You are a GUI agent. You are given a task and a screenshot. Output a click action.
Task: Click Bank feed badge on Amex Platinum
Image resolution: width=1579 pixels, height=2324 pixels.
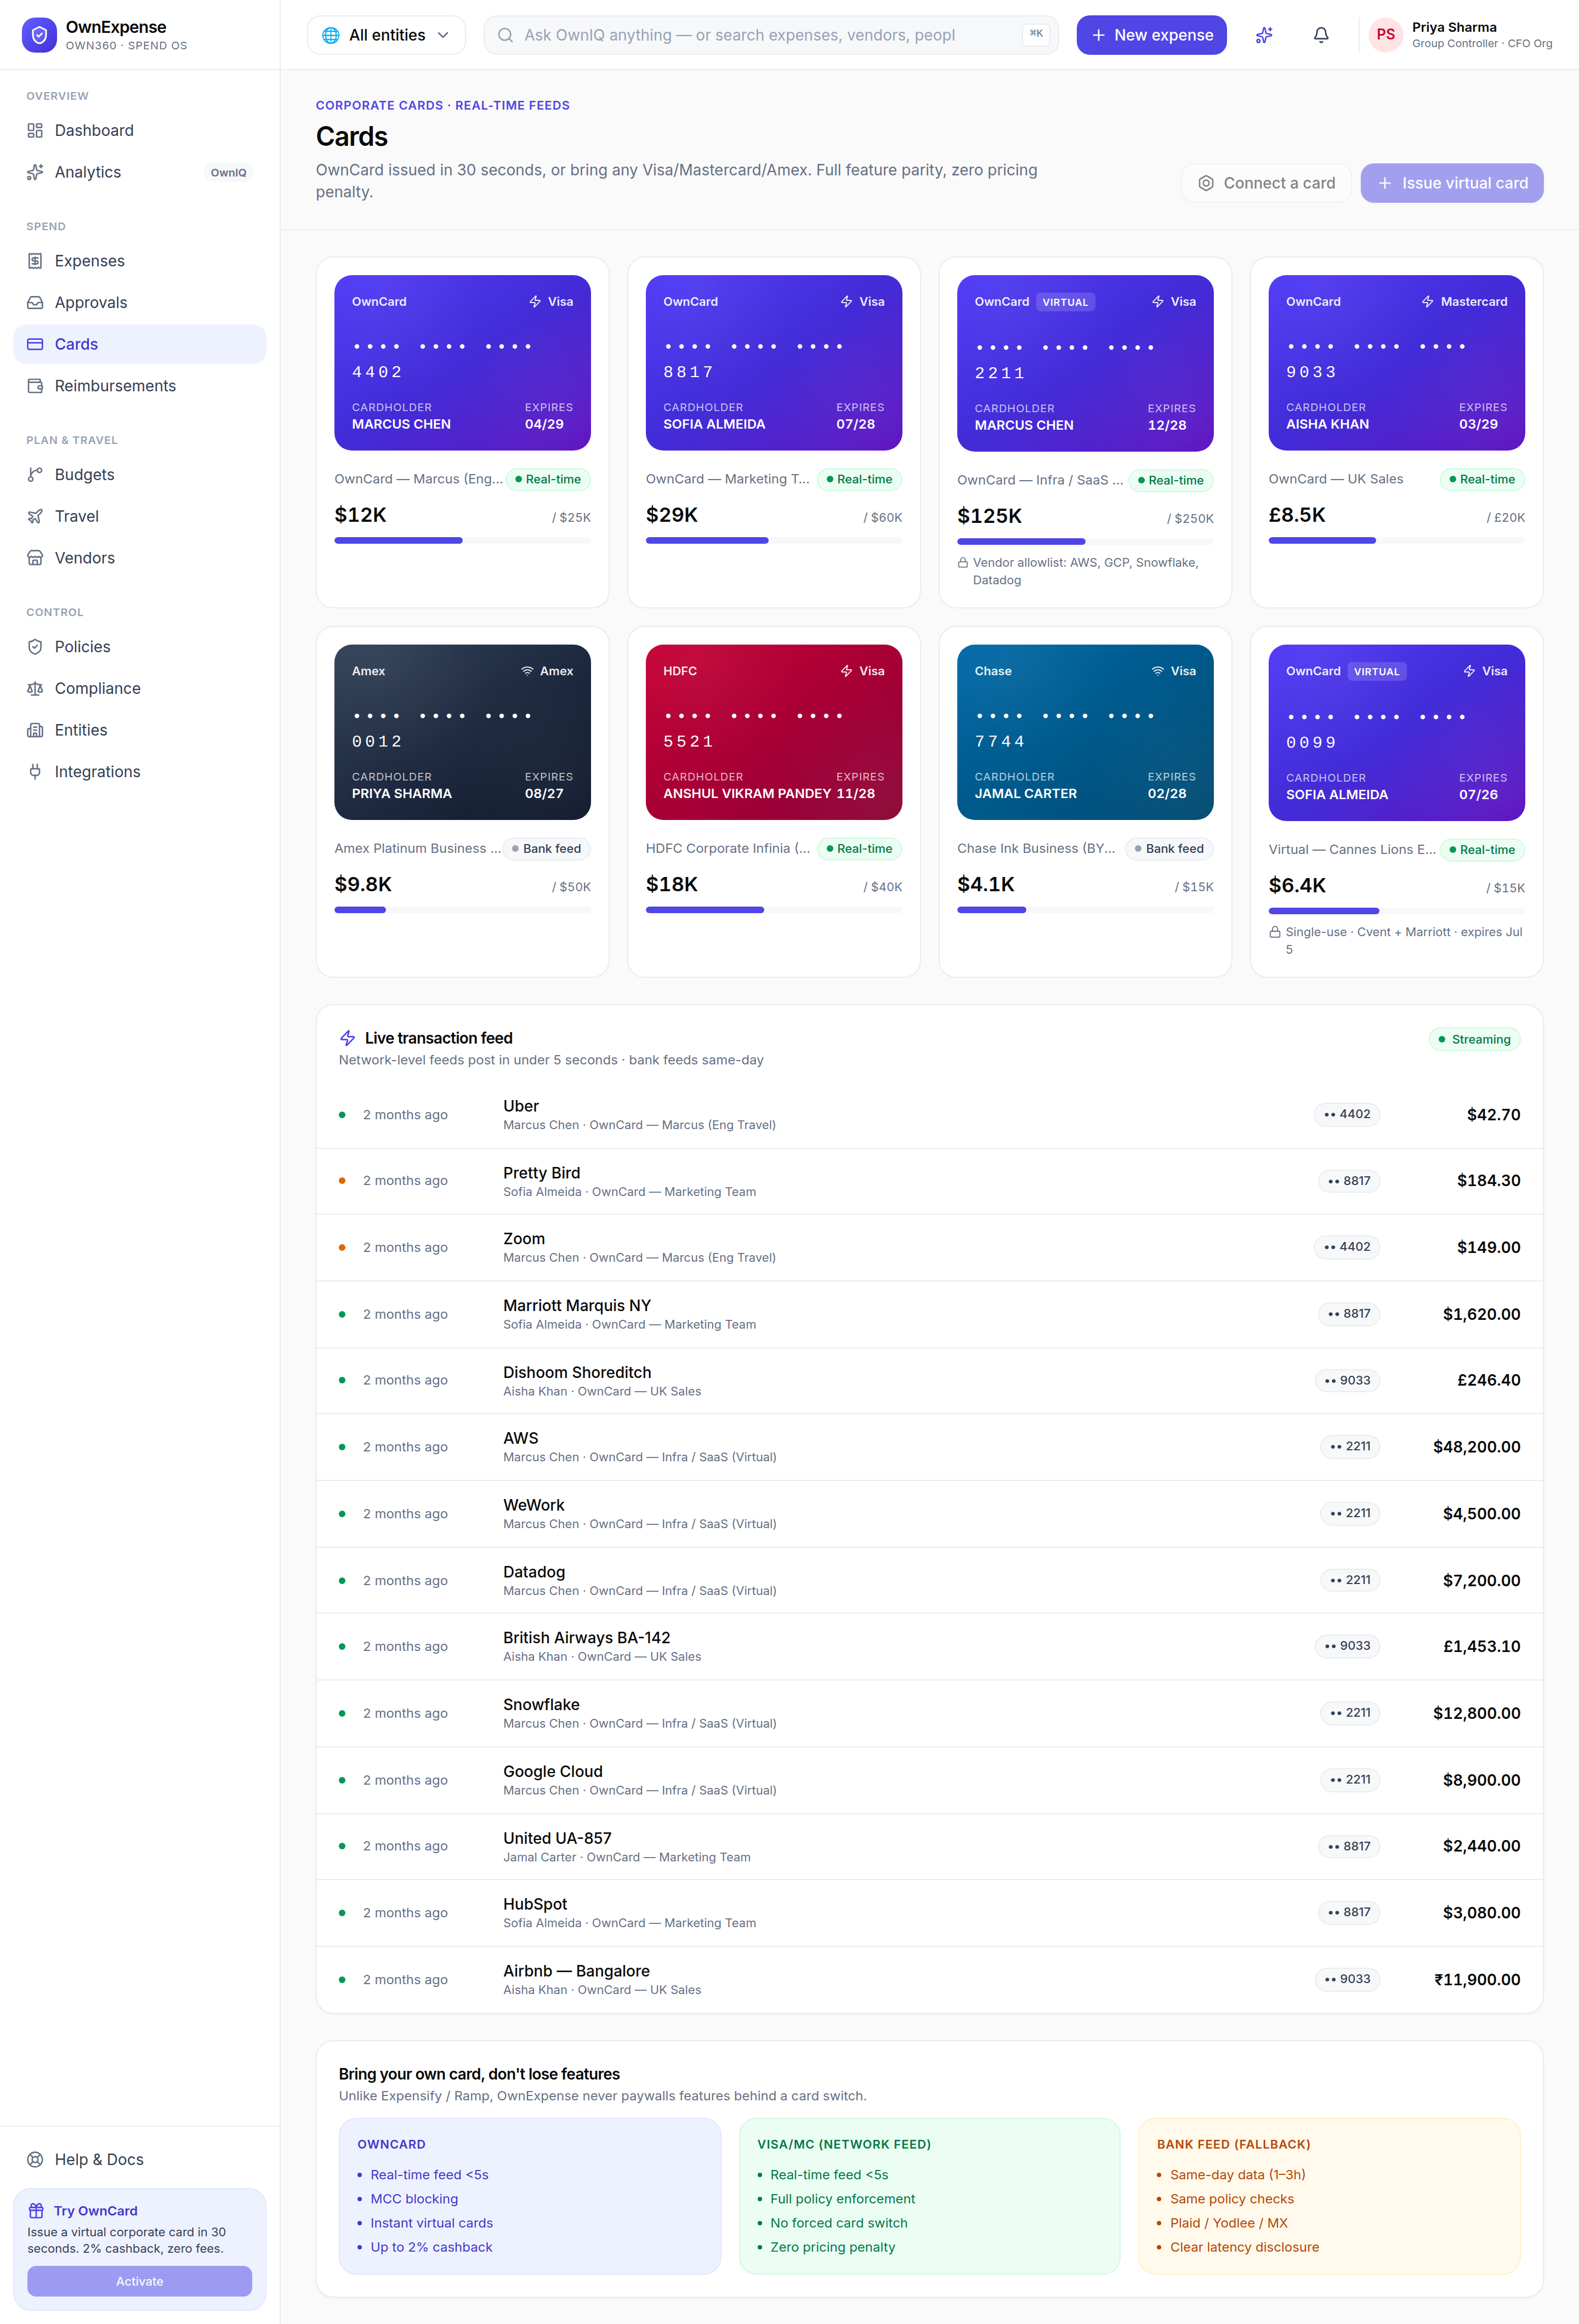pos(546,849)
